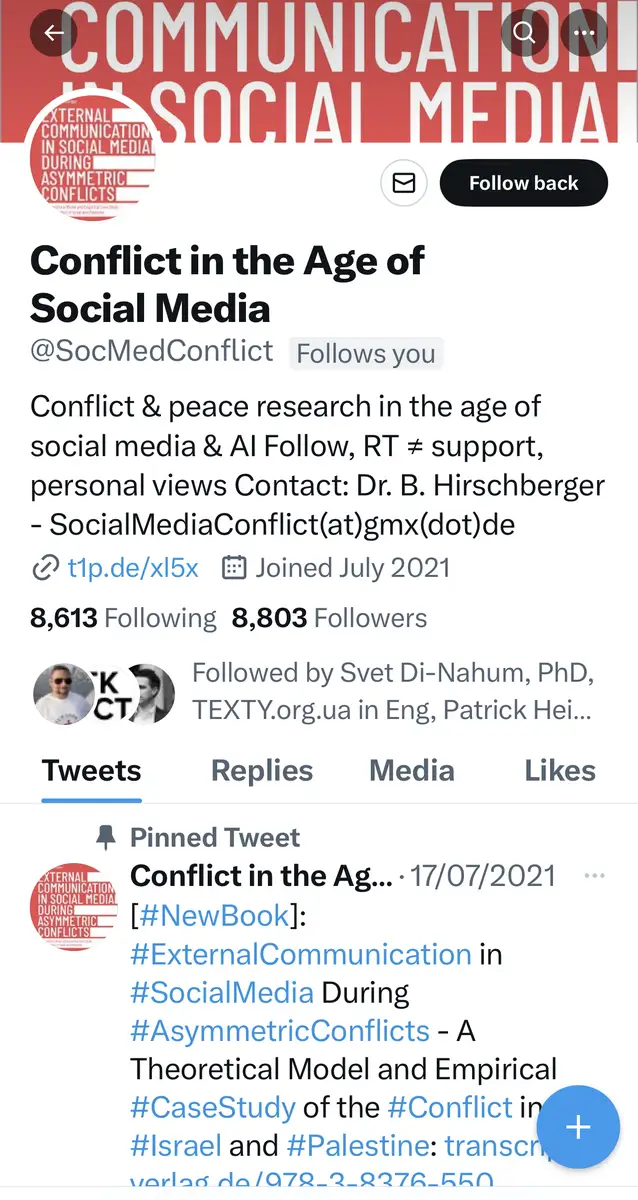Viewport: 638px width, 1200px height.
Task: View the 8,803 Followers list
Action: tap(329, 619)
